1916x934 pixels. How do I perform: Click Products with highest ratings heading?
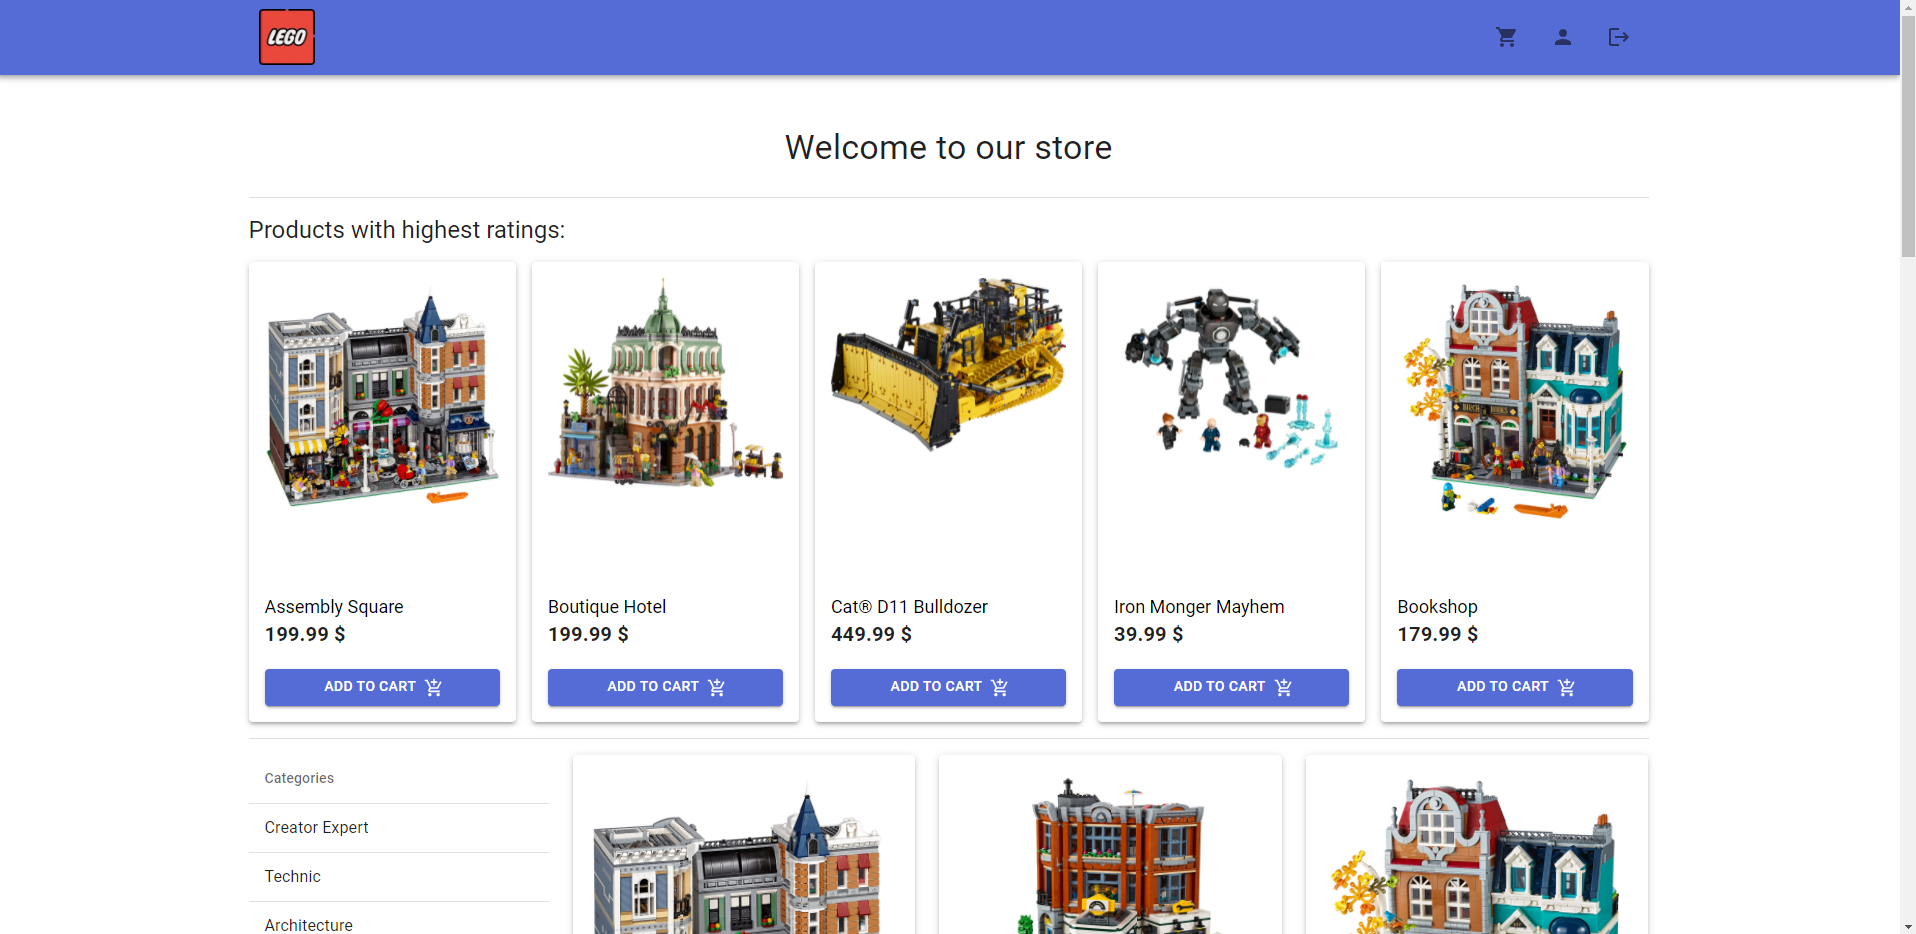tap(407, 230)
